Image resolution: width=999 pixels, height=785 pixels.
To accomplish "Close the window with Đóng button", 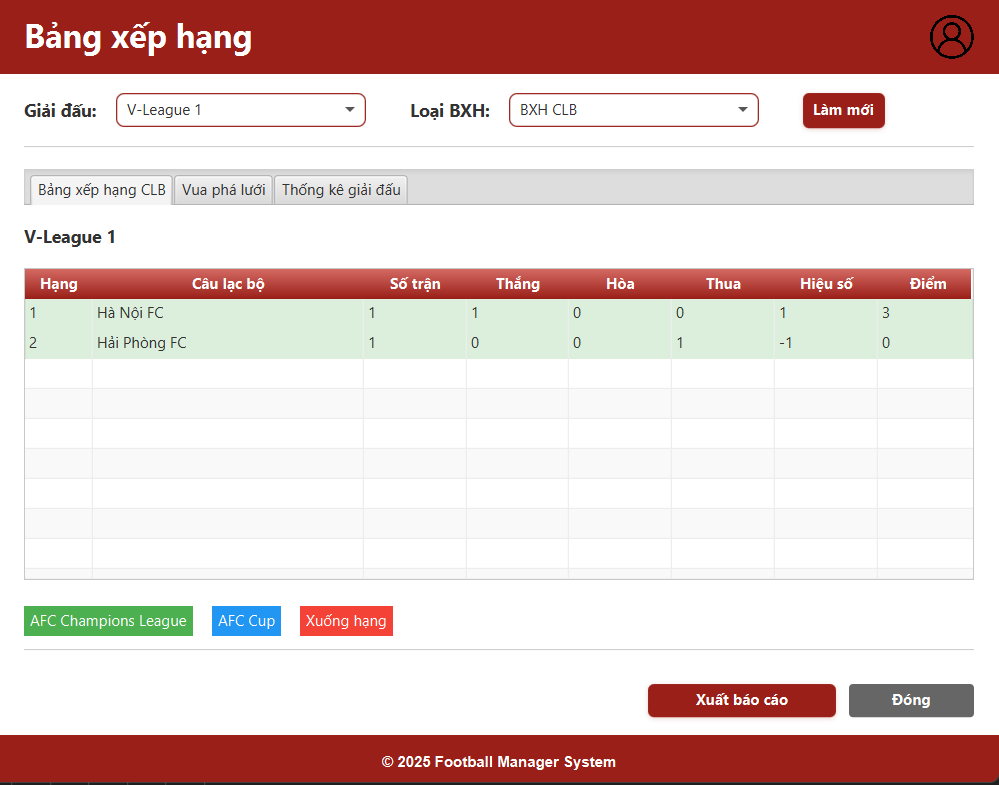I will pyautogui.click(x=910, y=700).
